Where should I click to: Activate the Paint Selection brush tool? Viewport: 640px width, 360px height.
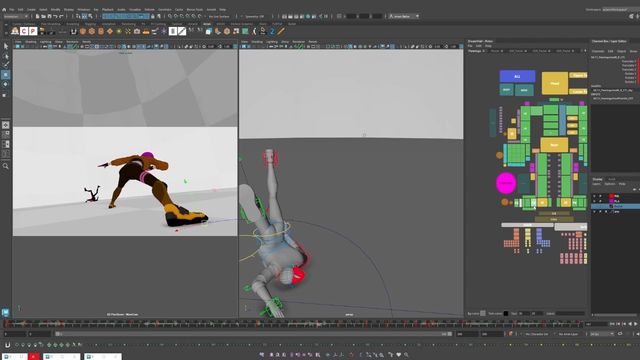(x=6, y=65)
